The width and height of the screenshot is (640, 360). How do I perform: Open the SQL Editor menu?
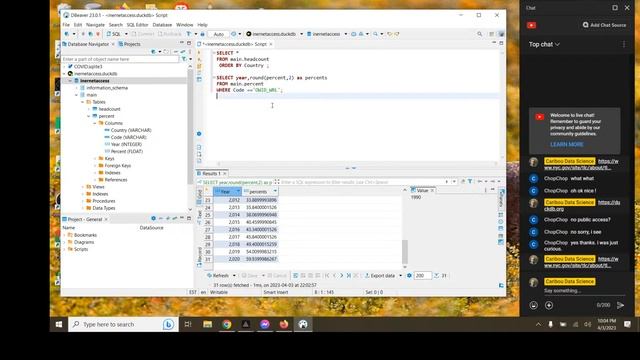coord(137,25)
